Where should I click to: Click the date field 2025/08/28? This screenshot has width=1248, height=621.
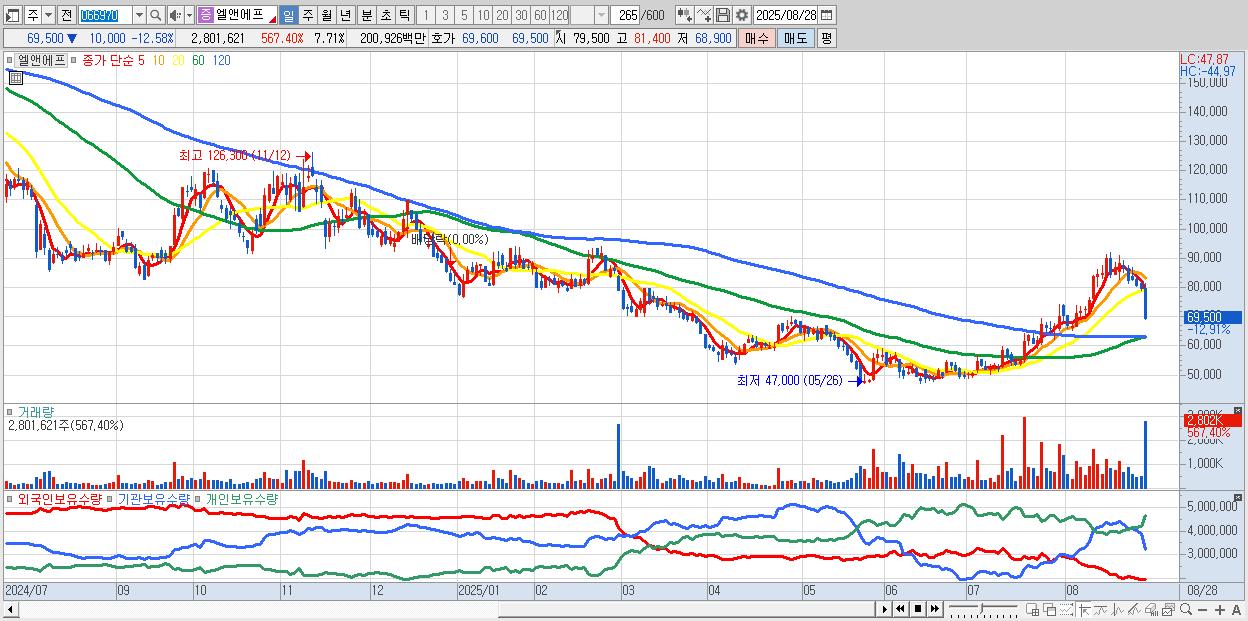786,15
